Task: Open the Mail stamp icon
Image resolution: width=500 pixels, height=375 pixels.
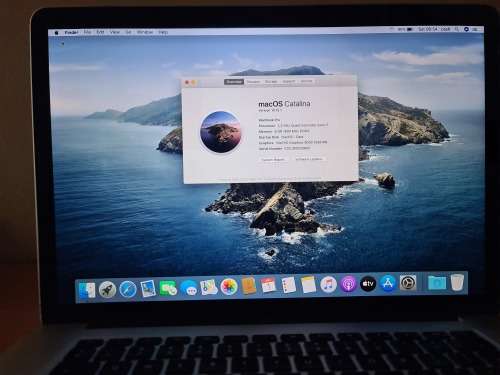Action: tap(148, 288)
